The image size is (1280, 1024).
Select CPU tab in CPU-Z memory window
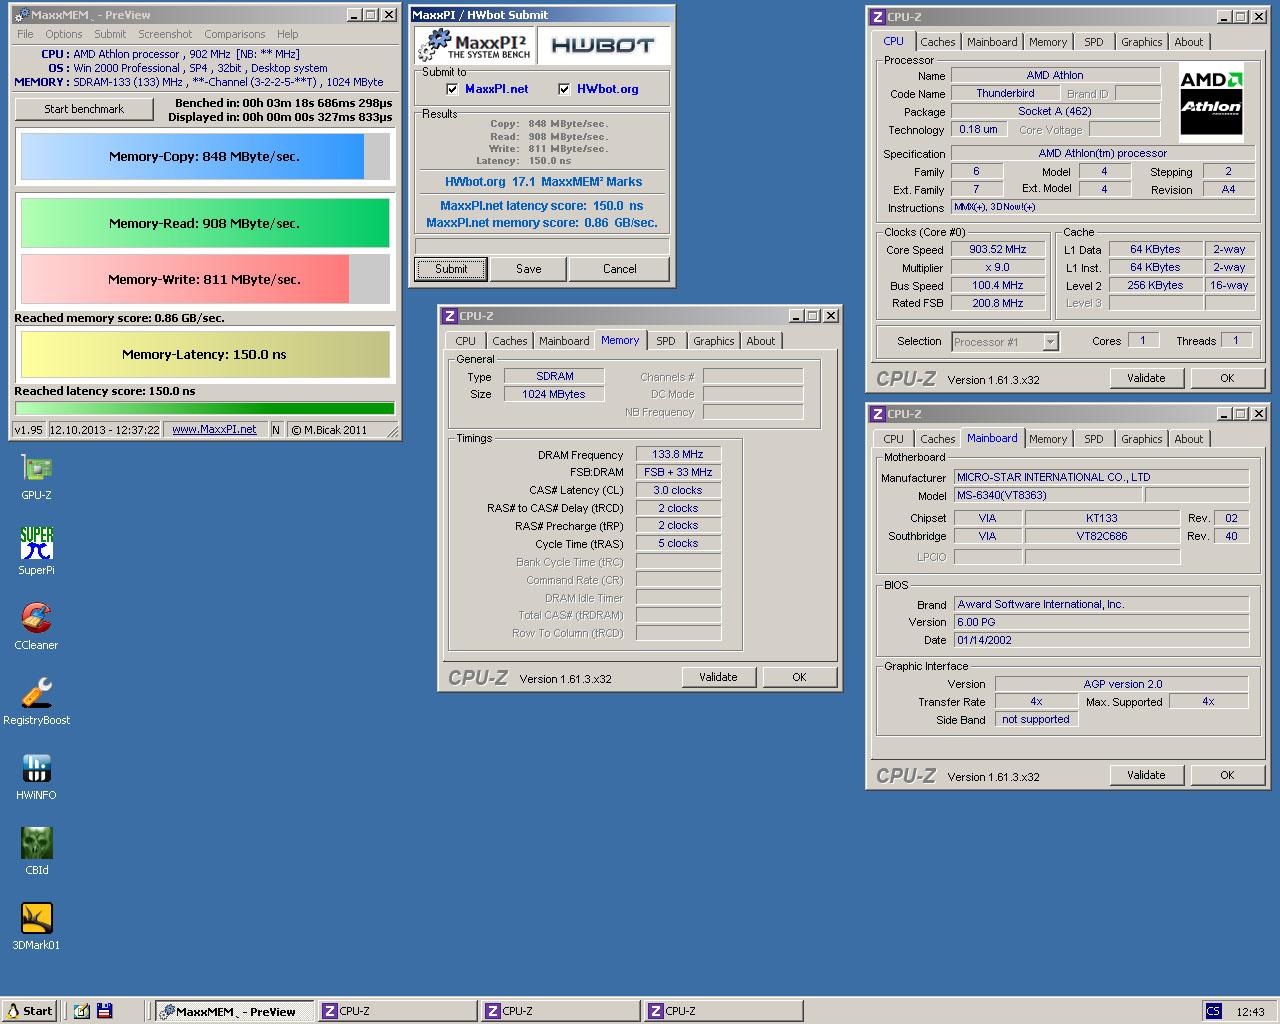pyautogui.click(x=466, y=341)
